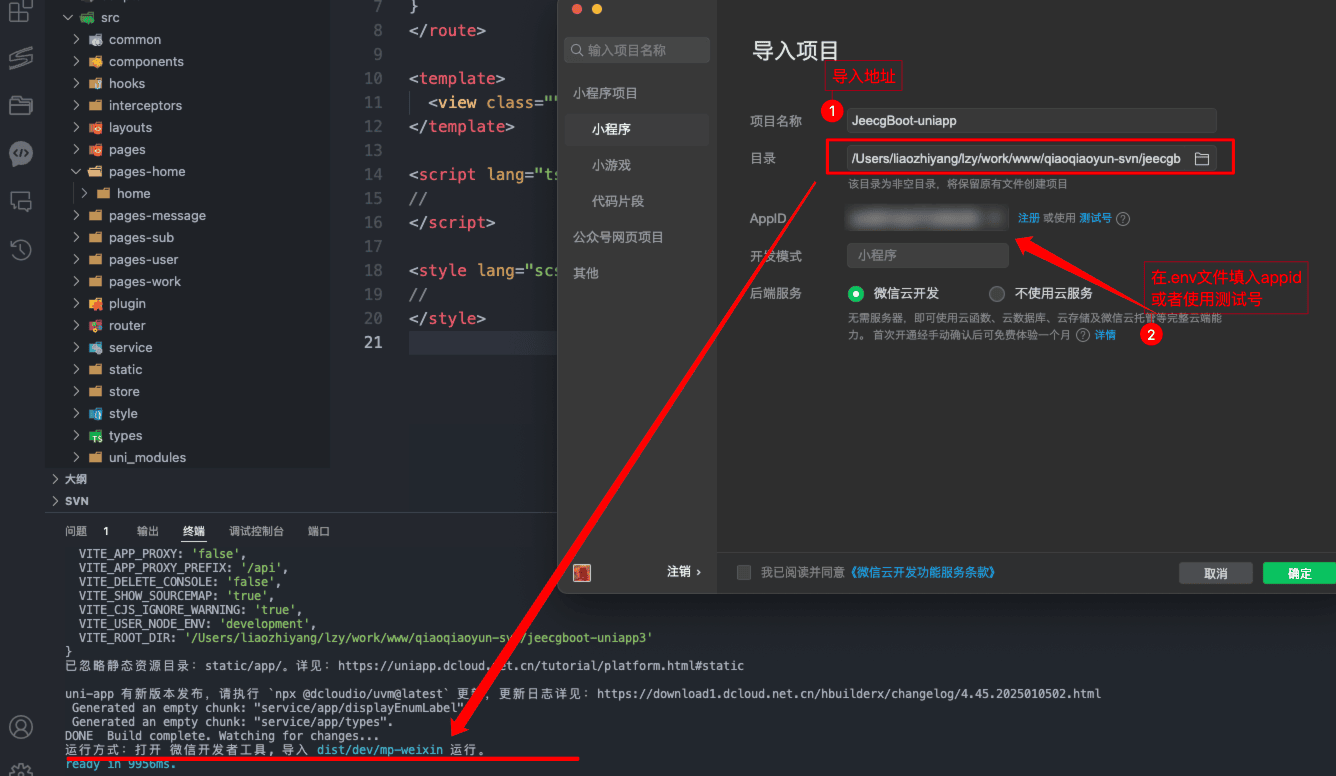
Task: Switch to the 调试控制台 panel tab
Action: (256, 531)
